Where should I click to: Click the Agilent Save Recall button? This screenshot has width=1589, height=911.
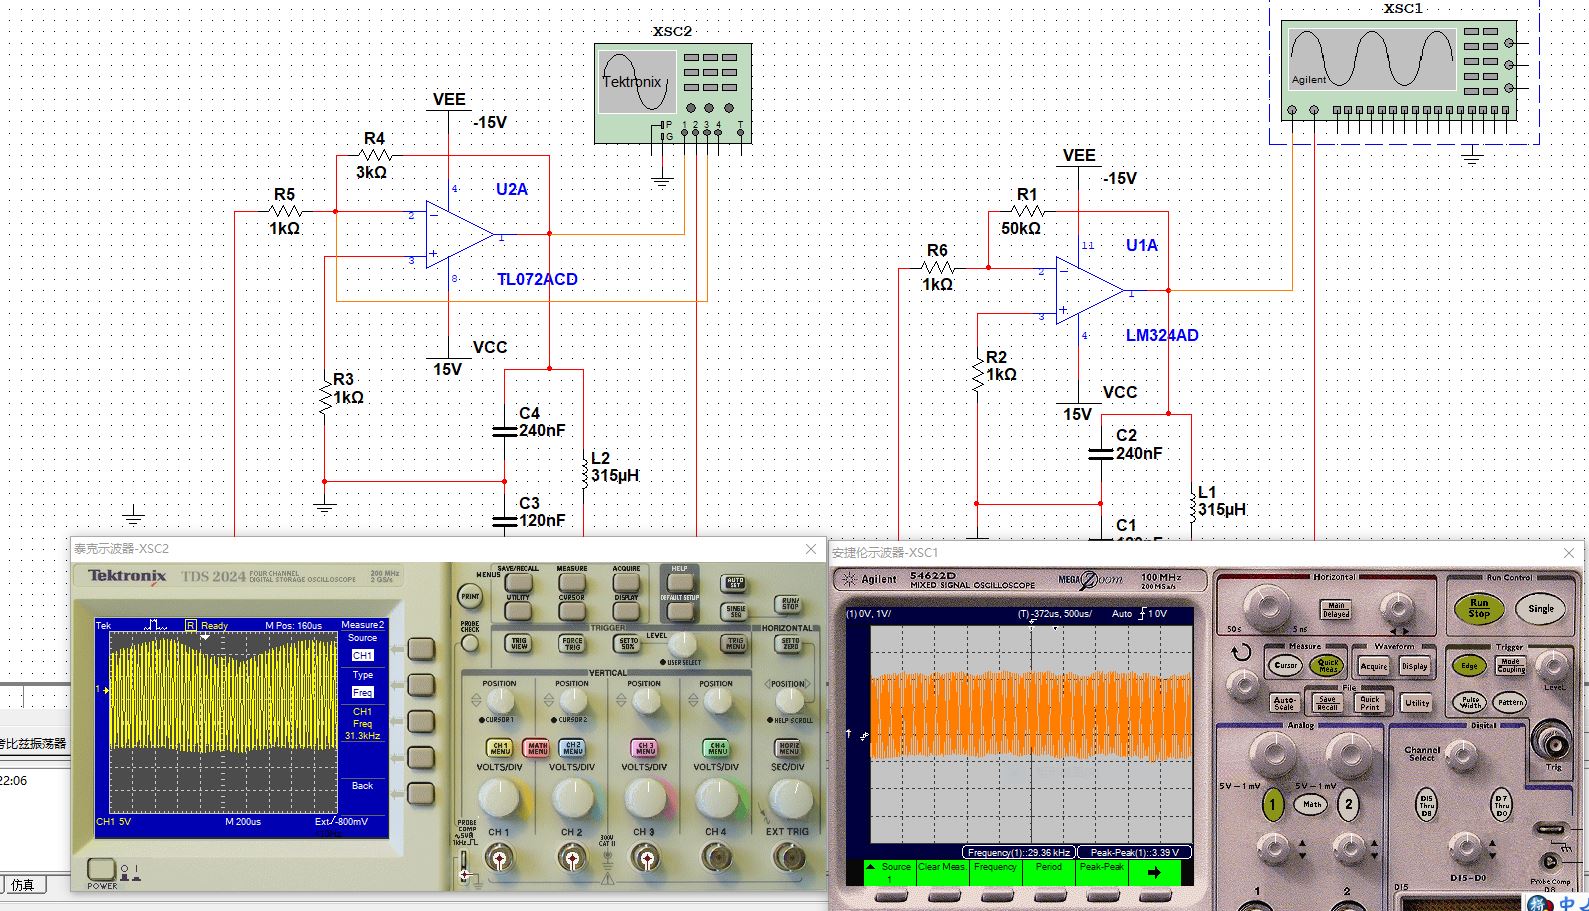tap(1328, 703)
